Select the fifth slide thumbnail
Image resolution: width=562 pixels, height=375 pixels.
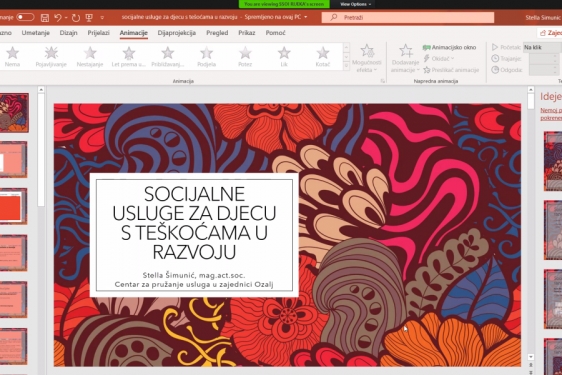(13, 300)
